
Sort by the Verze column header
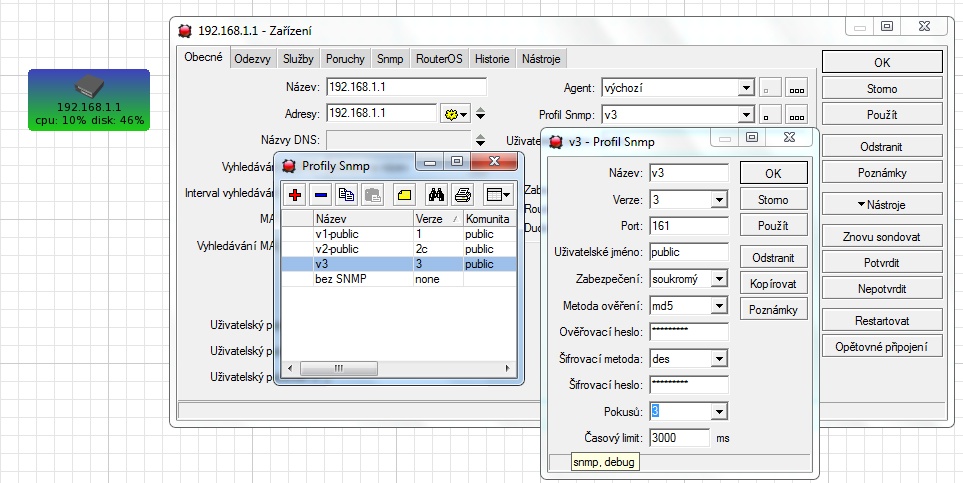click(438, 219)
